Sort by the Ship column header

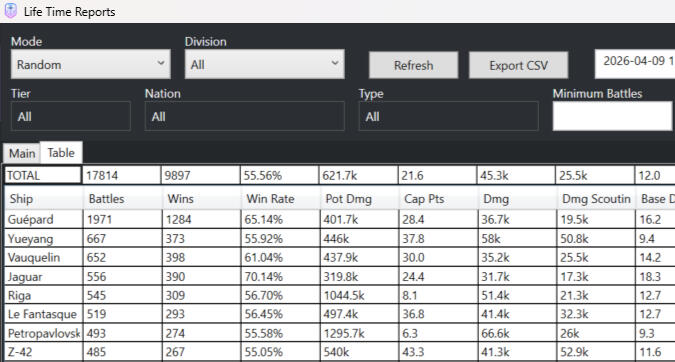pyautogui.click(x=44, y=199)
